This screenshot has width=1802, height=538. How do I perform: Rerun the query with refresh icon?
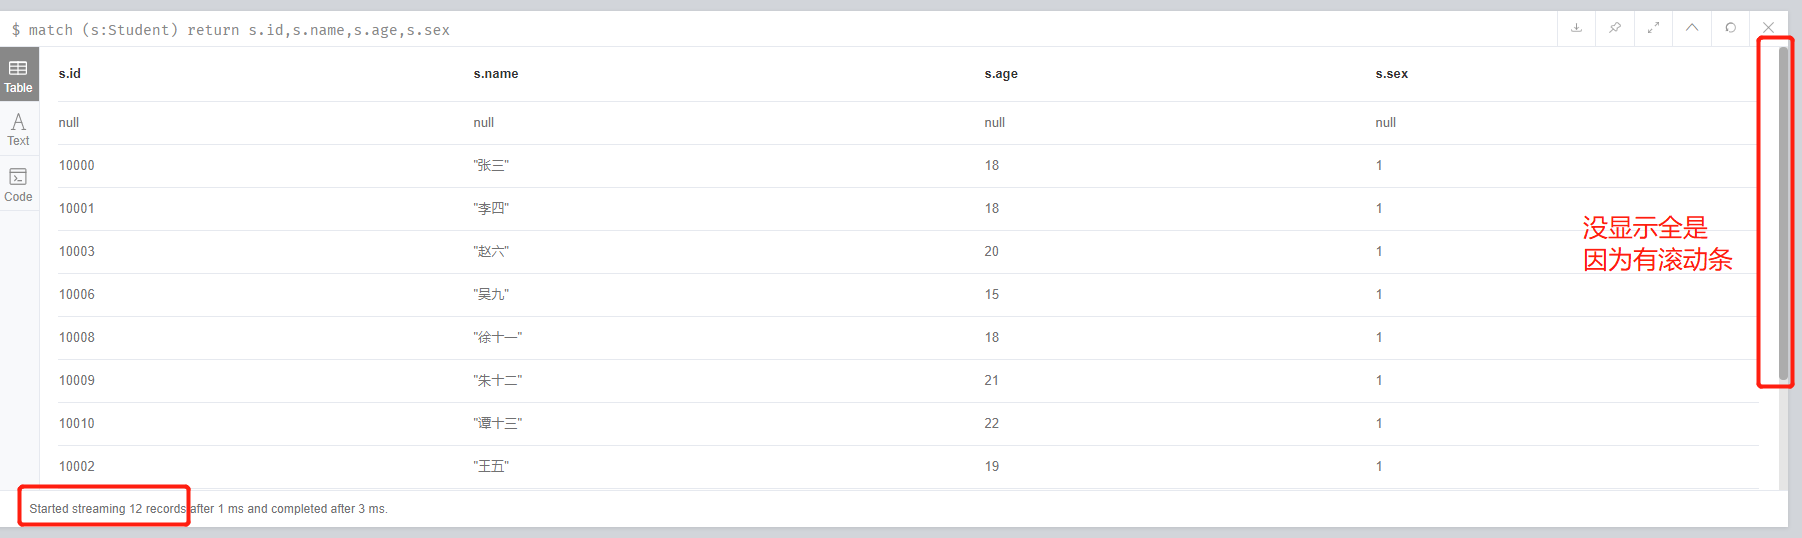click(1730, 28)
